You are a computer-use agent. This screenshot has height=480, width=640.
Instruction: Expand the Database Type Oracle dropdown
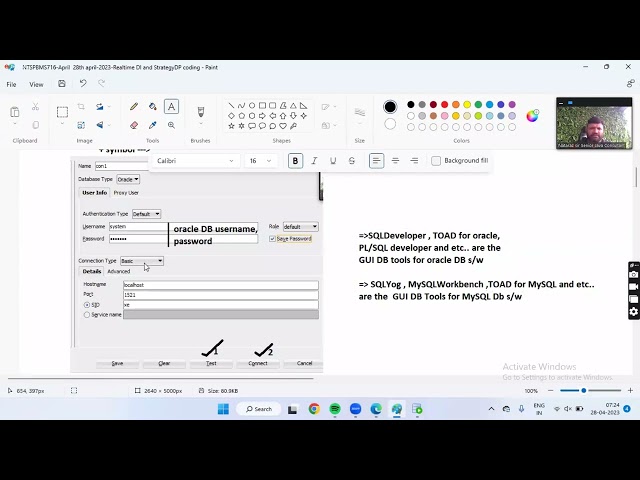pyautogui.click(x=128, y=179)
